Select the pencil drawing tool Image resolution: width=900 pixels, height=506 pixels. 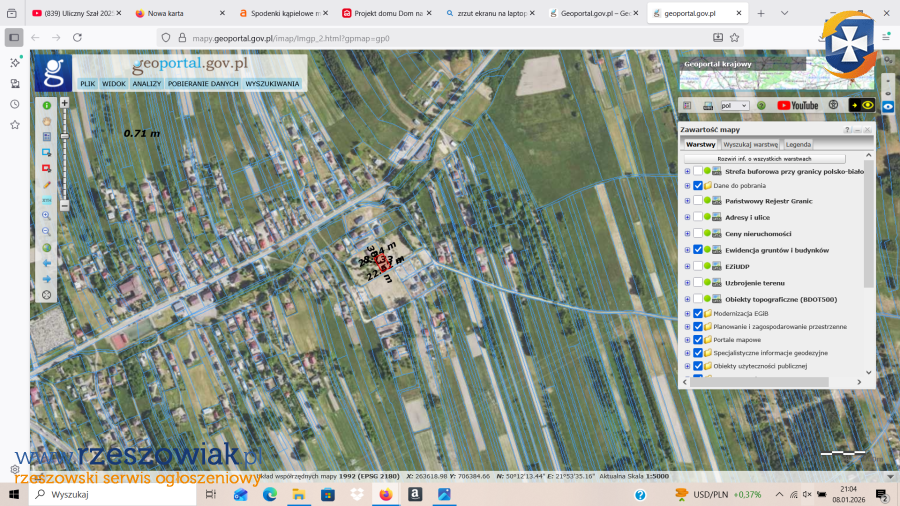click(x=46, y=185)
